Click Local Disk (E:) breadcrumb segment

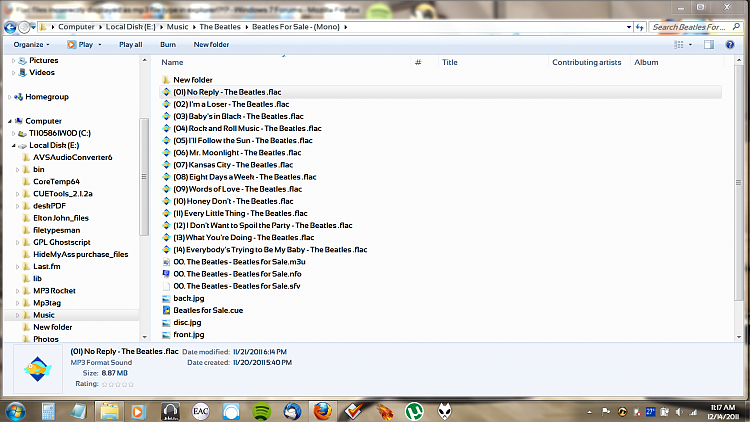(130, 27)
